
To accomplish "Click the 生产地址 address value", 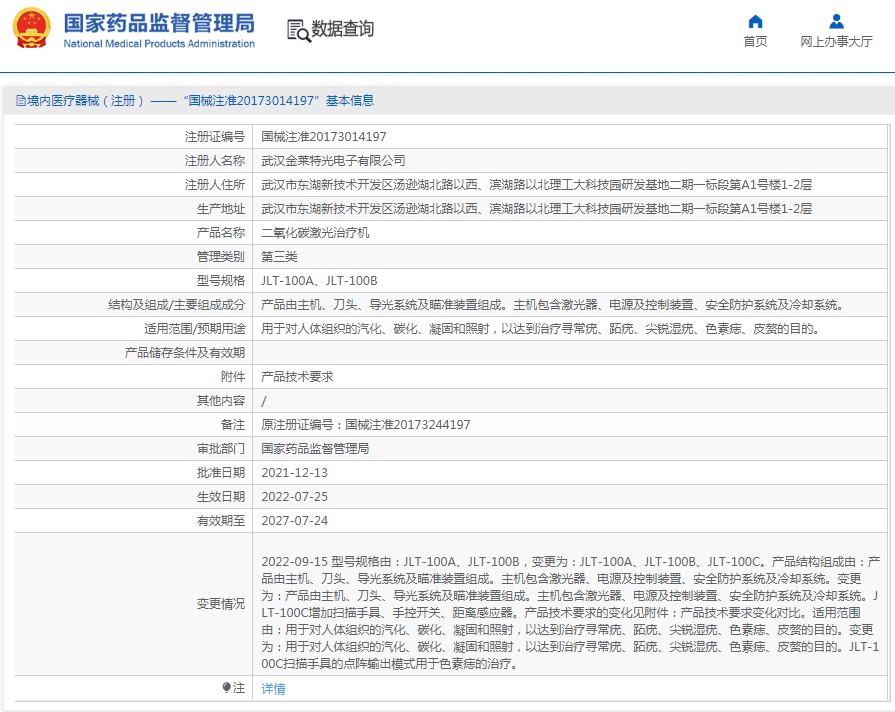I will [537, 209].
